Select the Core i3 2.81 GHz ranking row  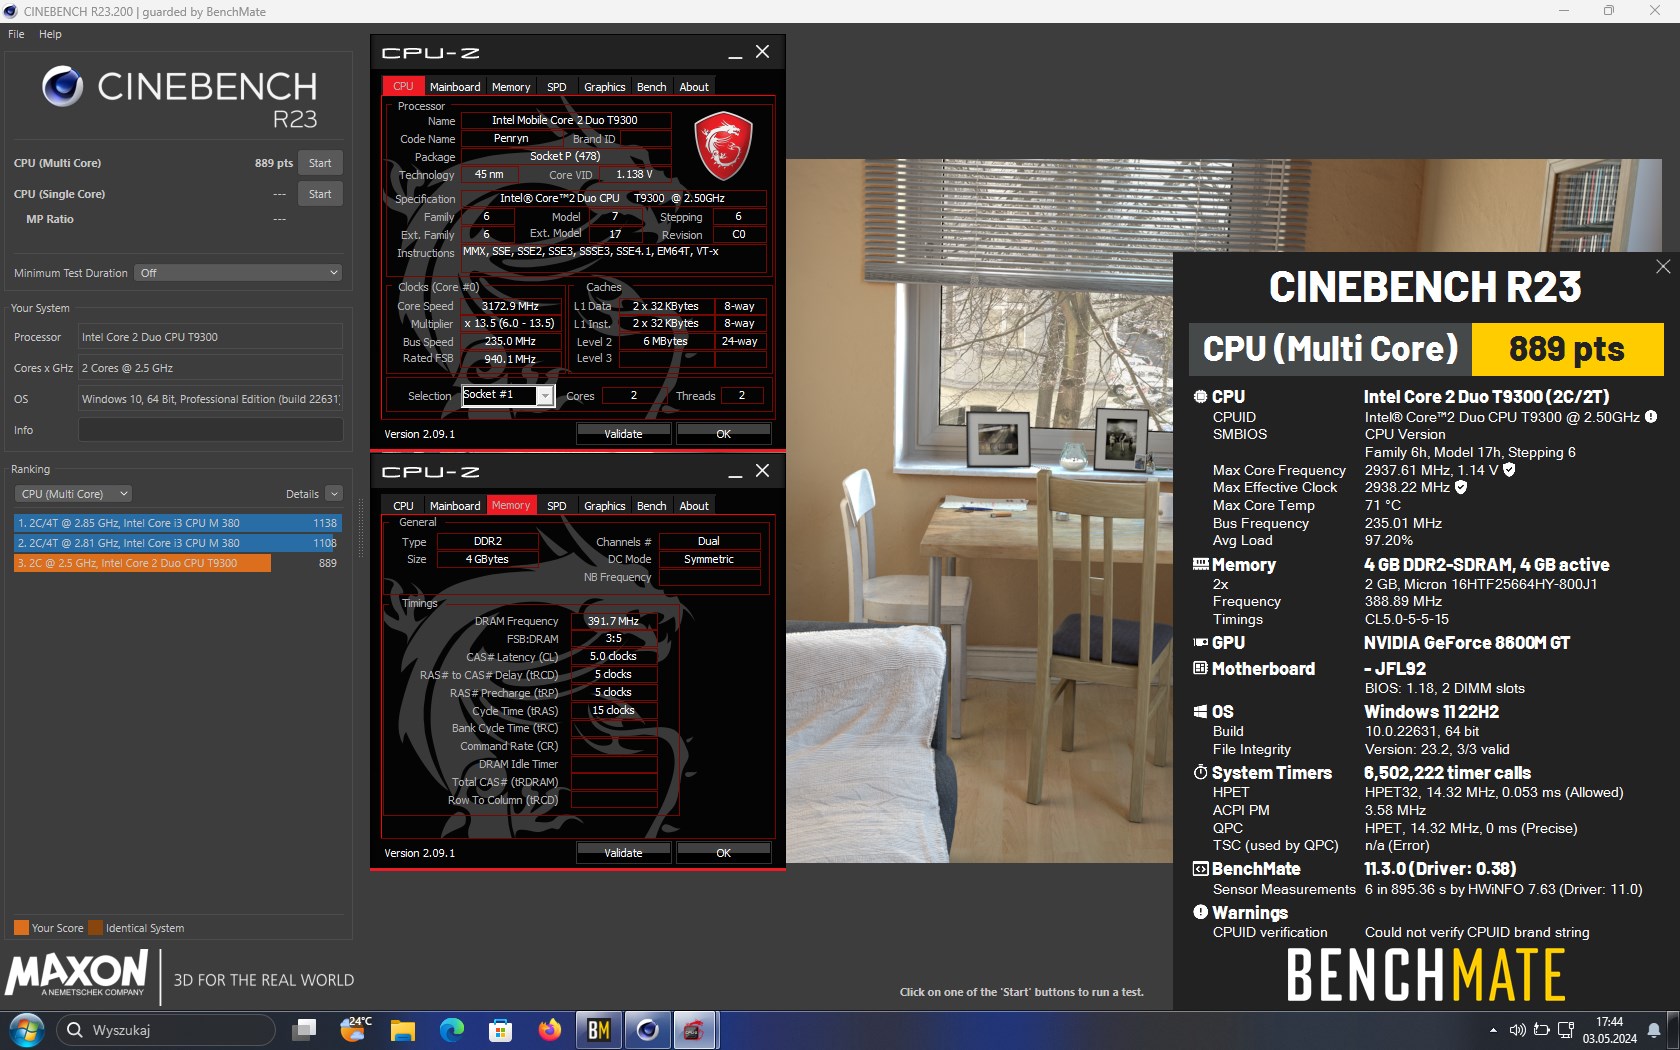[x=177, y=543]
